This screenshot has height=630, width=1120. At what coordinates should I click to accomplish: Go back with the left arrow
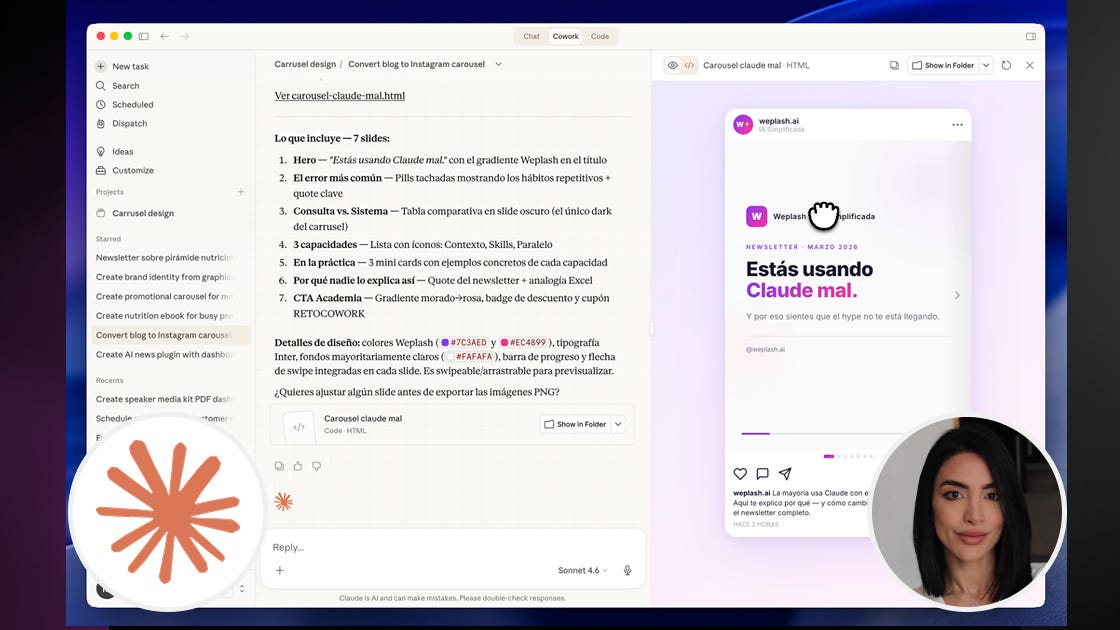pyautogui.click(x=165, y=36)
